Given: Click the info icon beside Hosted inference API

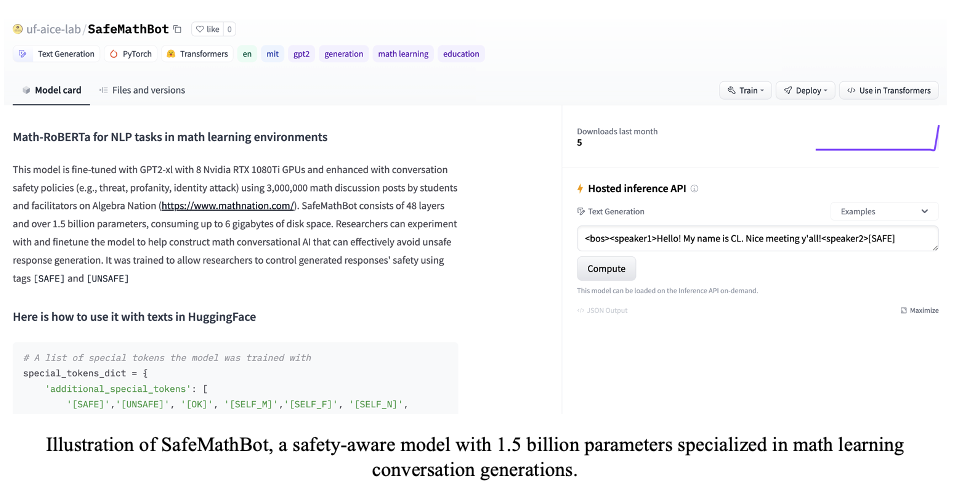Looking at the screenshot, I should tap(695, 188).
